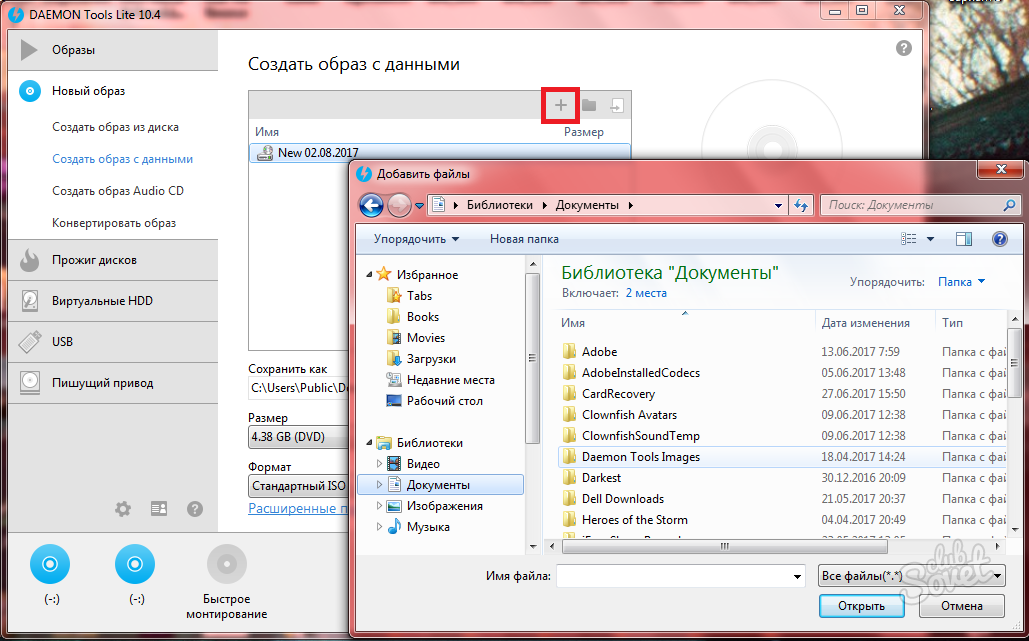Click the Open button in dialog
Viewport: 1029px width, 641px height.
point(861,606)
